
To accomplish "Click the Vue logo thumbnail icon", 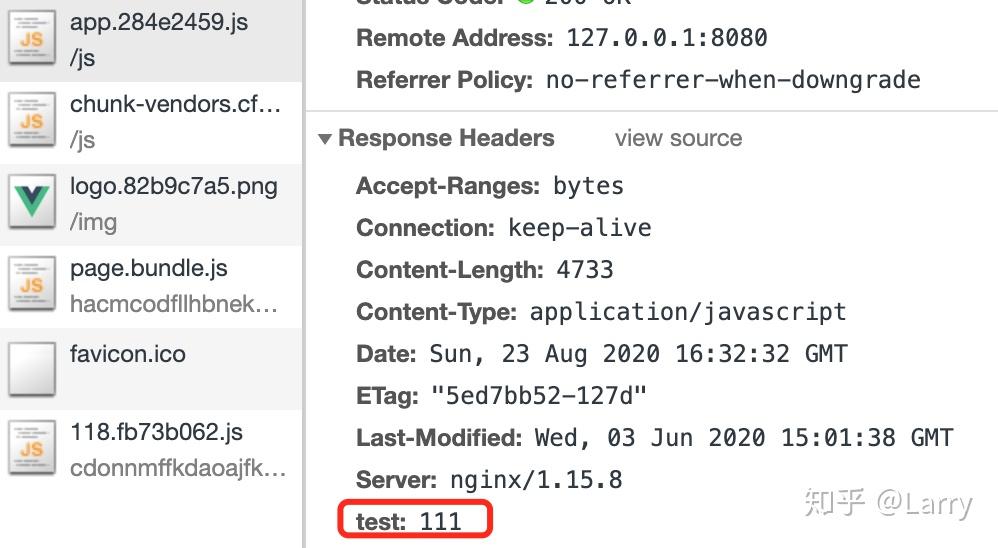I will (32, 204).
